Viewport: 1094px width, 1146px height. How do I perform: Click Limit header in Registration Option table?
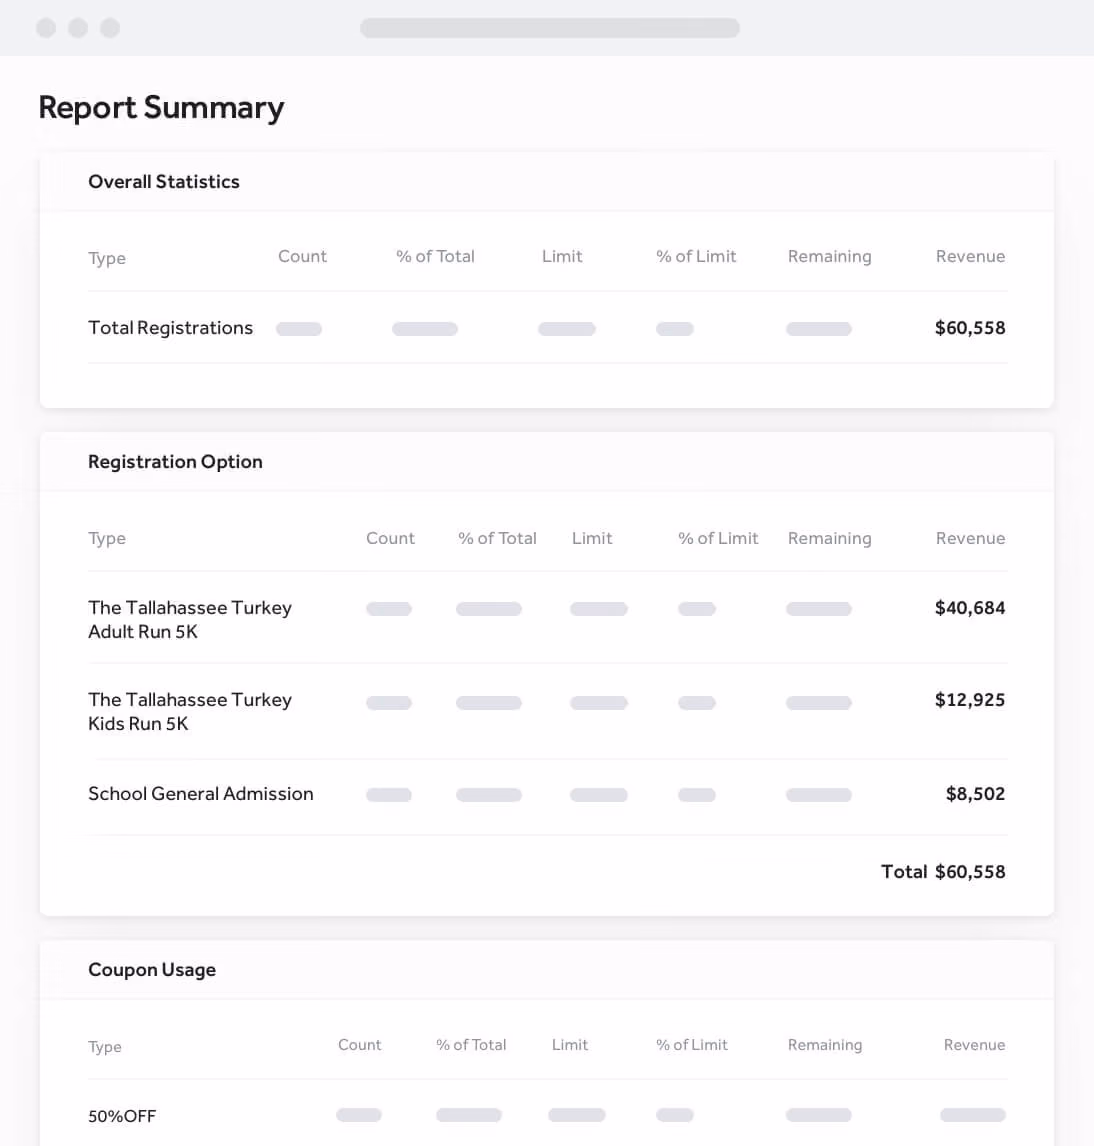coord(592,539)
